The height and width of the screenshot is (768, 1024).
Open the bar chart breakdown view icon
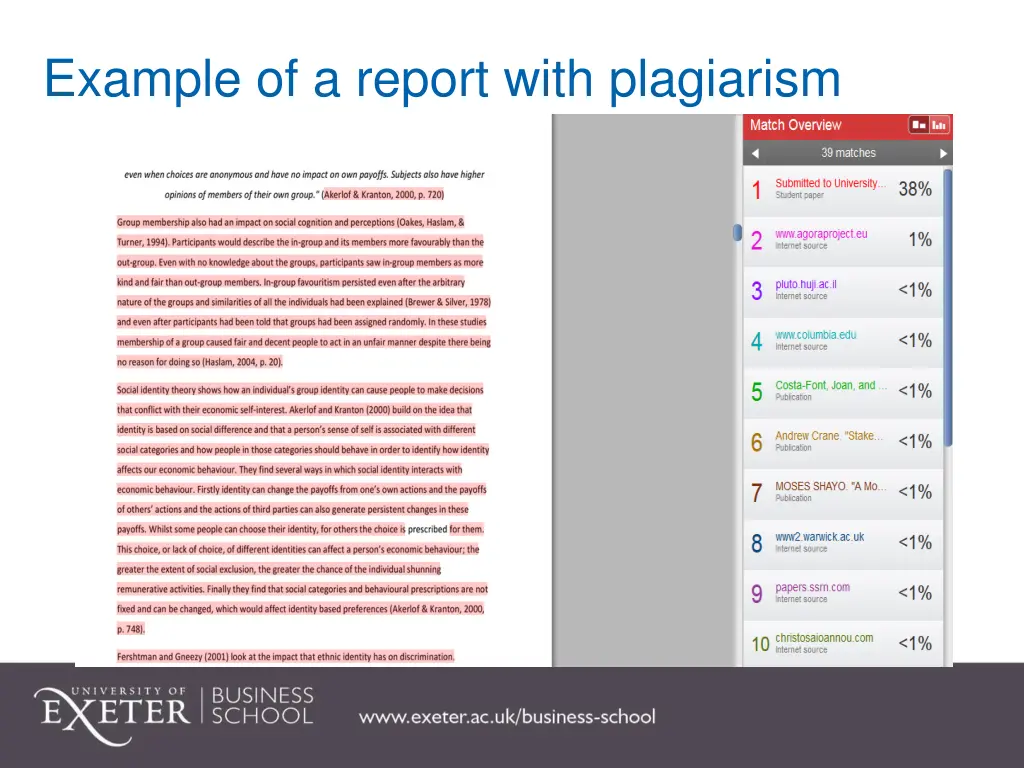(939, 125)
